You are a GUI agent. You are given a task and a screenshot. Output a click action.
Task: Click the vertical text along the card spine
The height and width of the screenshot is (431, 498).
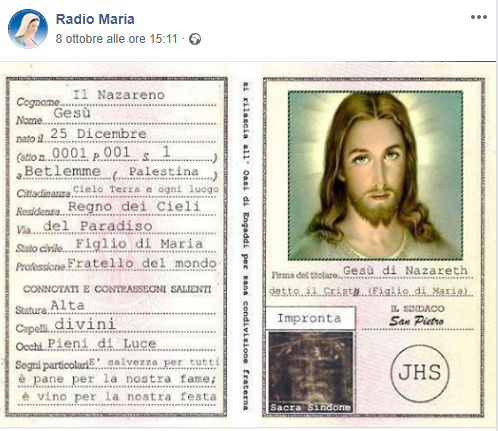pos(246,246)
